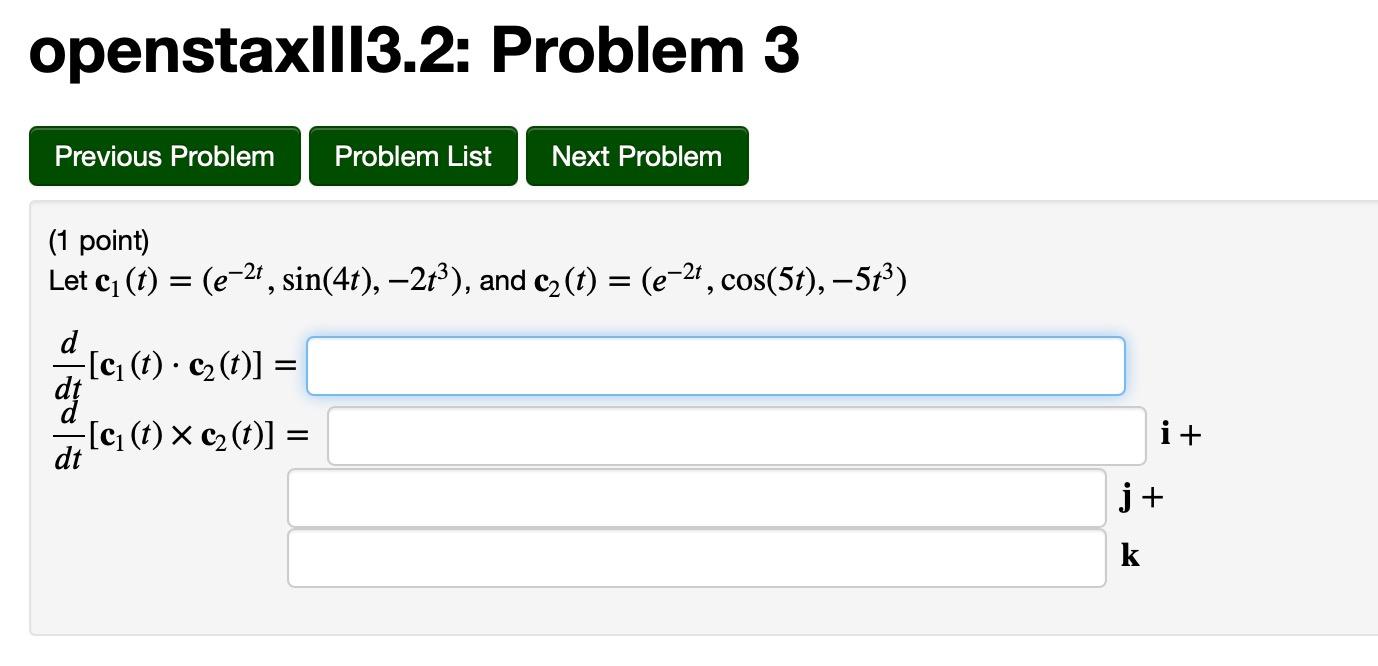Click the bold j + label
The height and width of the screenshot is (666, 1378).
1140,497
